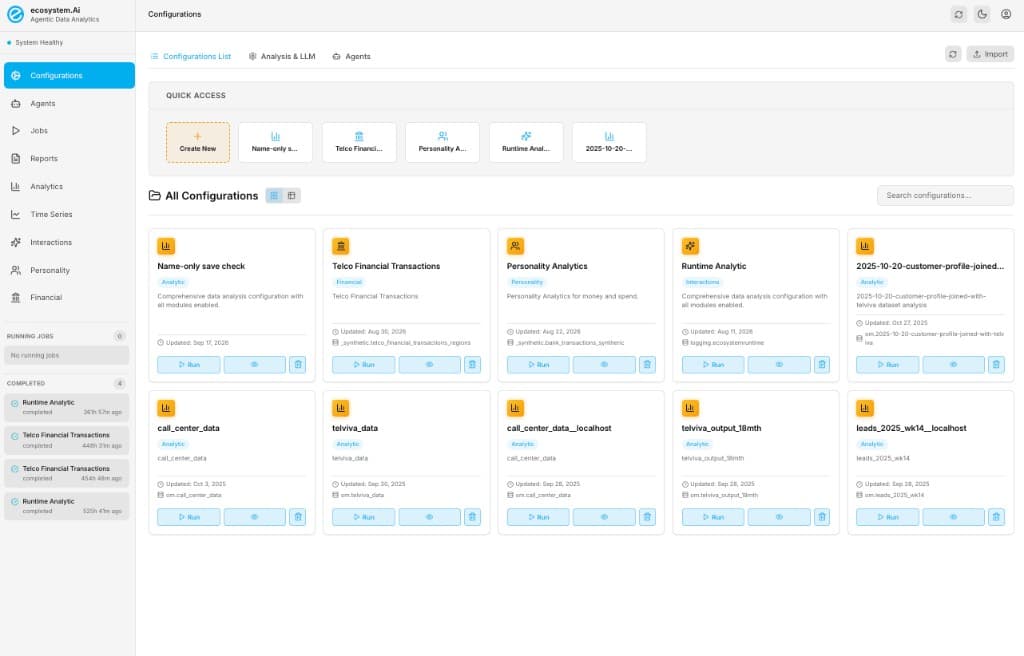View the Telco Financial Transactions configuration

coord(429,365)
